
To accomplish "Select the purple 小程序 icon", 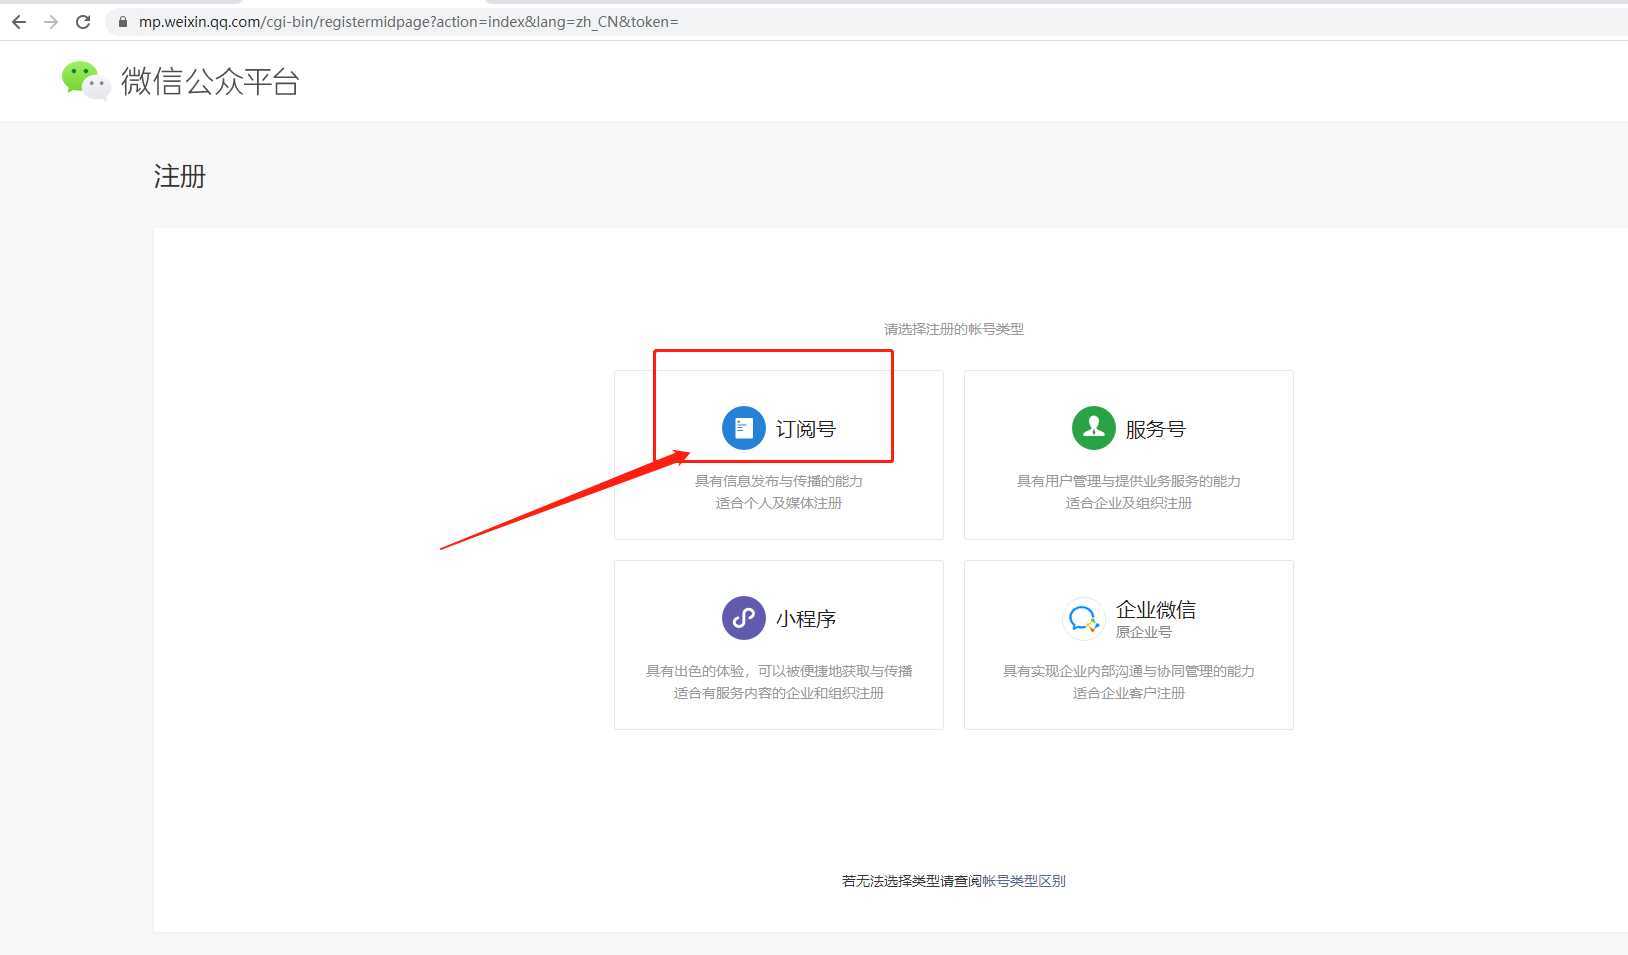I will [x=743, y=618].
